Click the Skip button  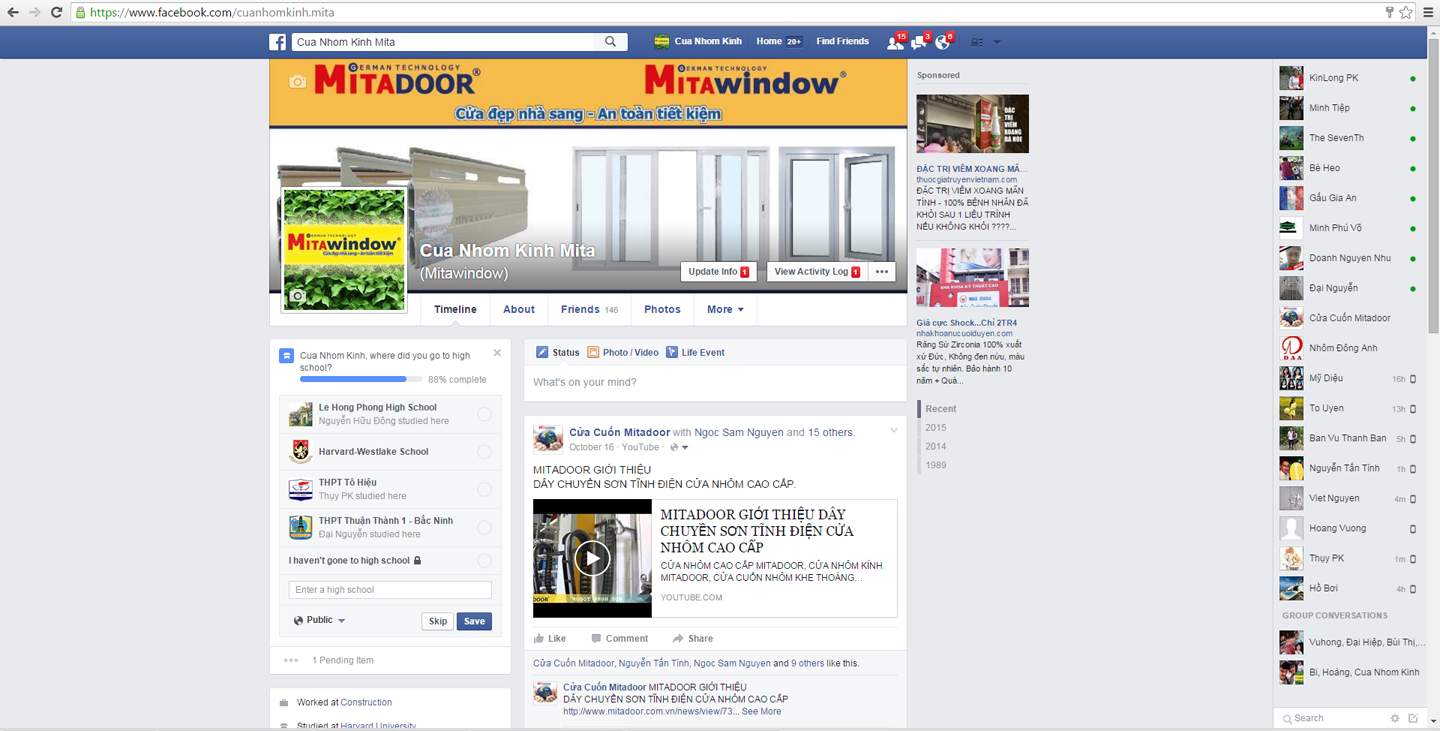(438, 621)
